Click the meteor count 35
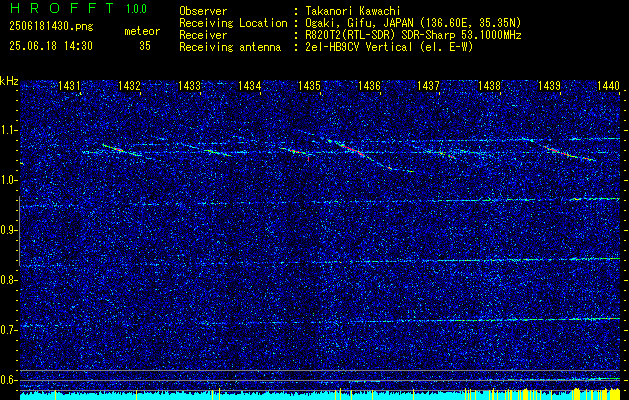This screenshot has height=400, width=629. (x=145, y=46)
